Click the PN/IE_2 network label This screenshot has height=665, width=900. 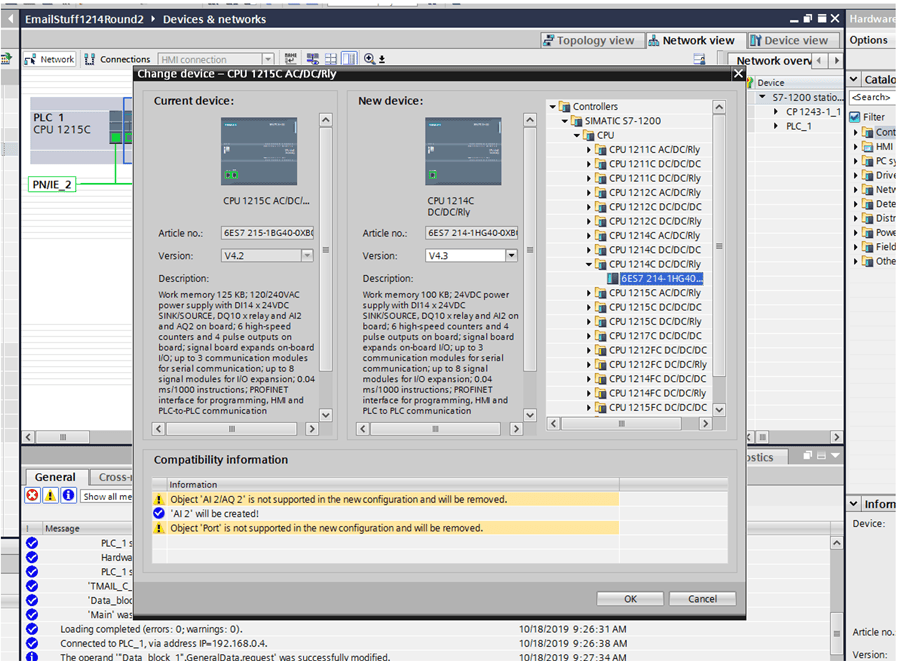(x=52, y=184)
